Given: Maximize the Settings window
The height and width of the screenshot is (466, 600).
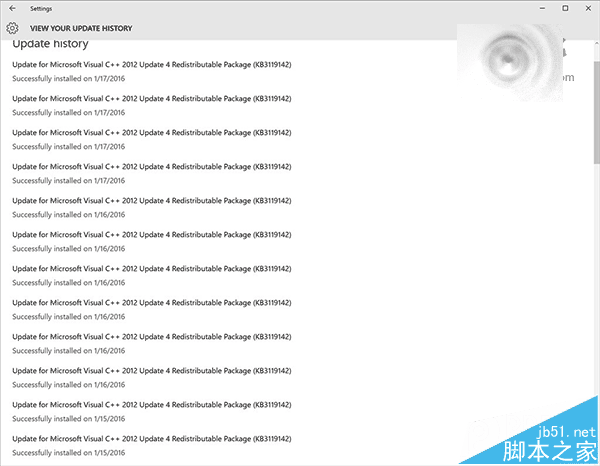Looking at the screenshot, I should pos(565,8).
